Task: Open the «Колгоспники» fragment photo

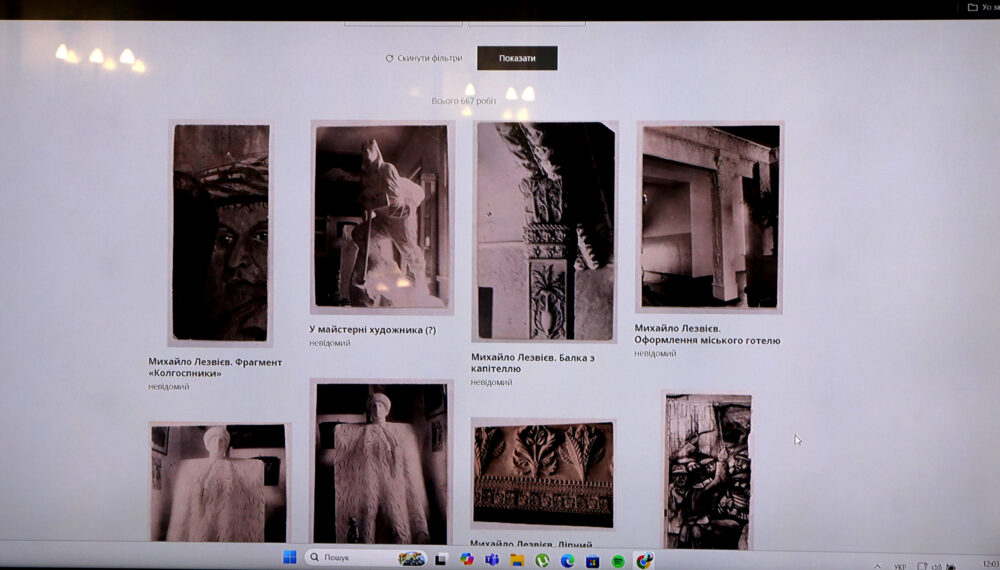Action: pos(220,233)
